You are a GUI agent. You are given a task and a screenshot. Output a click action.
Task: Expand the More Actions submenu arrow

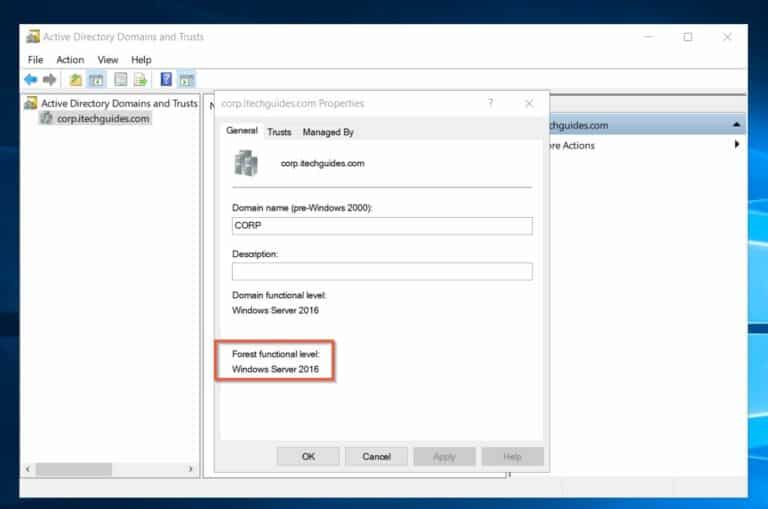coord(737,145)
